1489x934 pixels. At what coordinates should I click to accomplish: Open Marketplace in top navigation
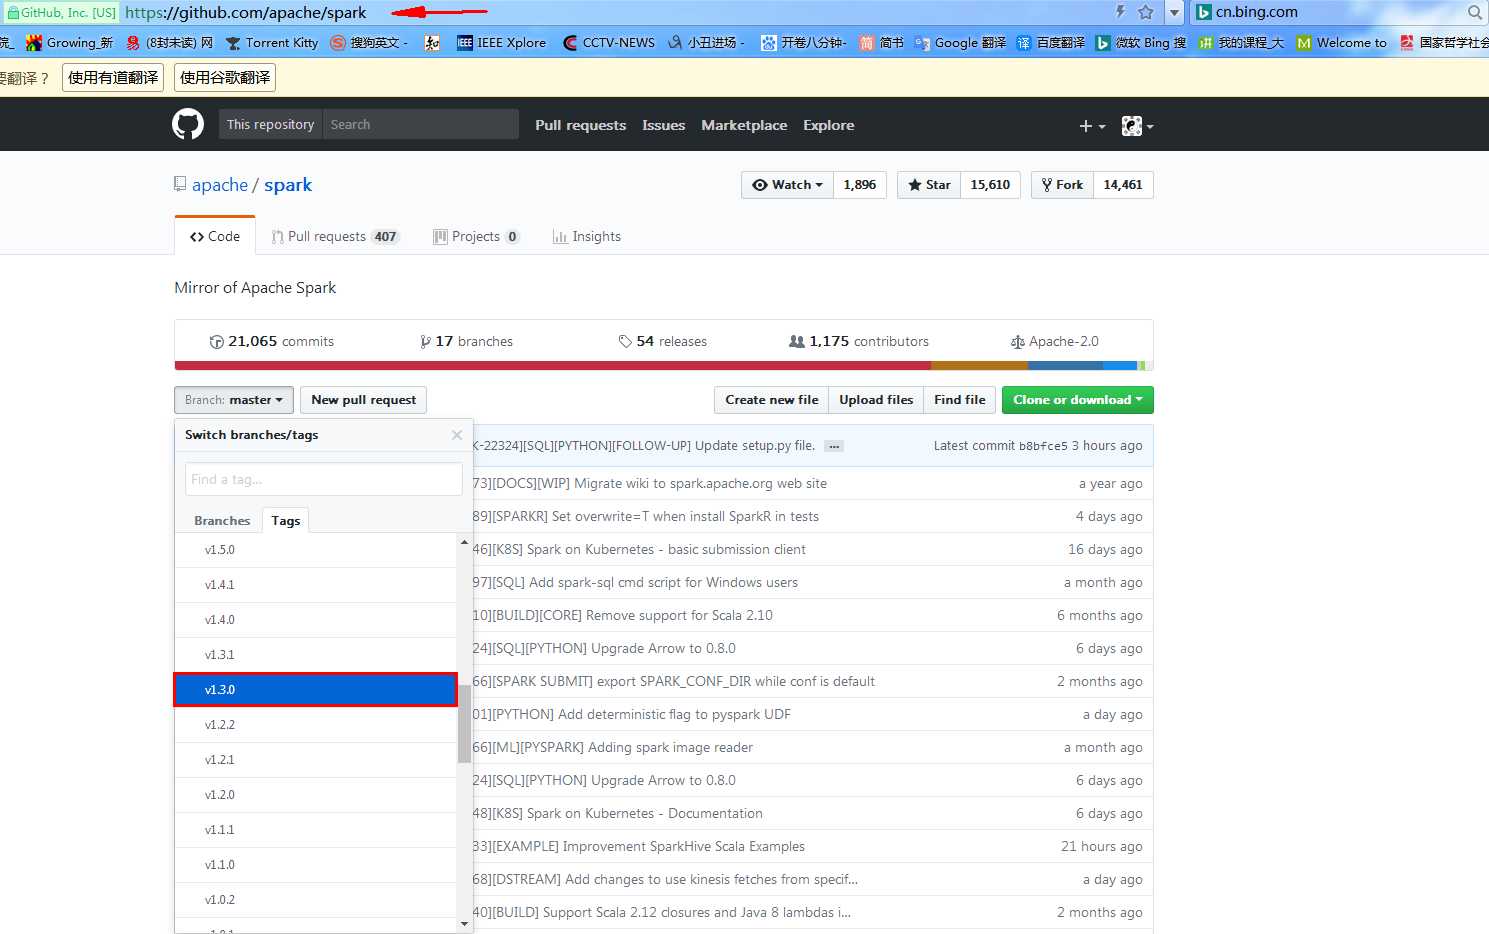click(x=744, y=125)
